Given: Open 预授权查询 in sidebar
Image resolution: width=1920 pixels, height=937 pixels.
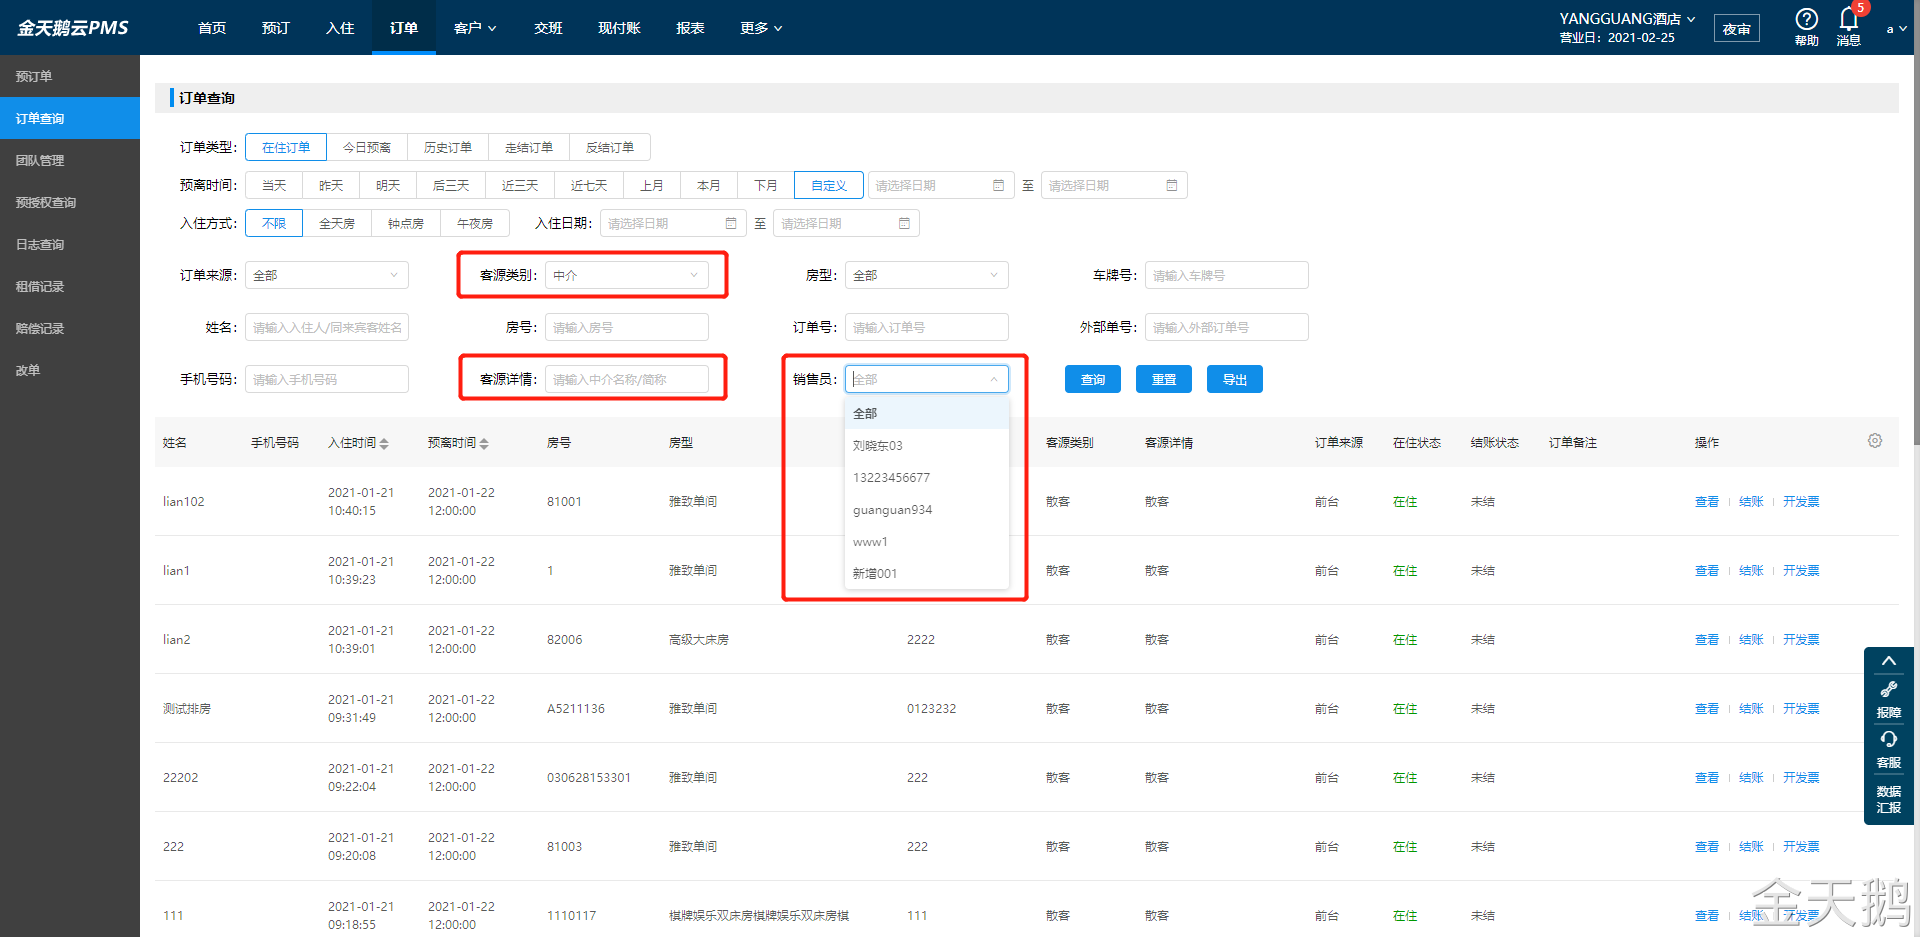Looking at the screenshot, I should 70,202.
